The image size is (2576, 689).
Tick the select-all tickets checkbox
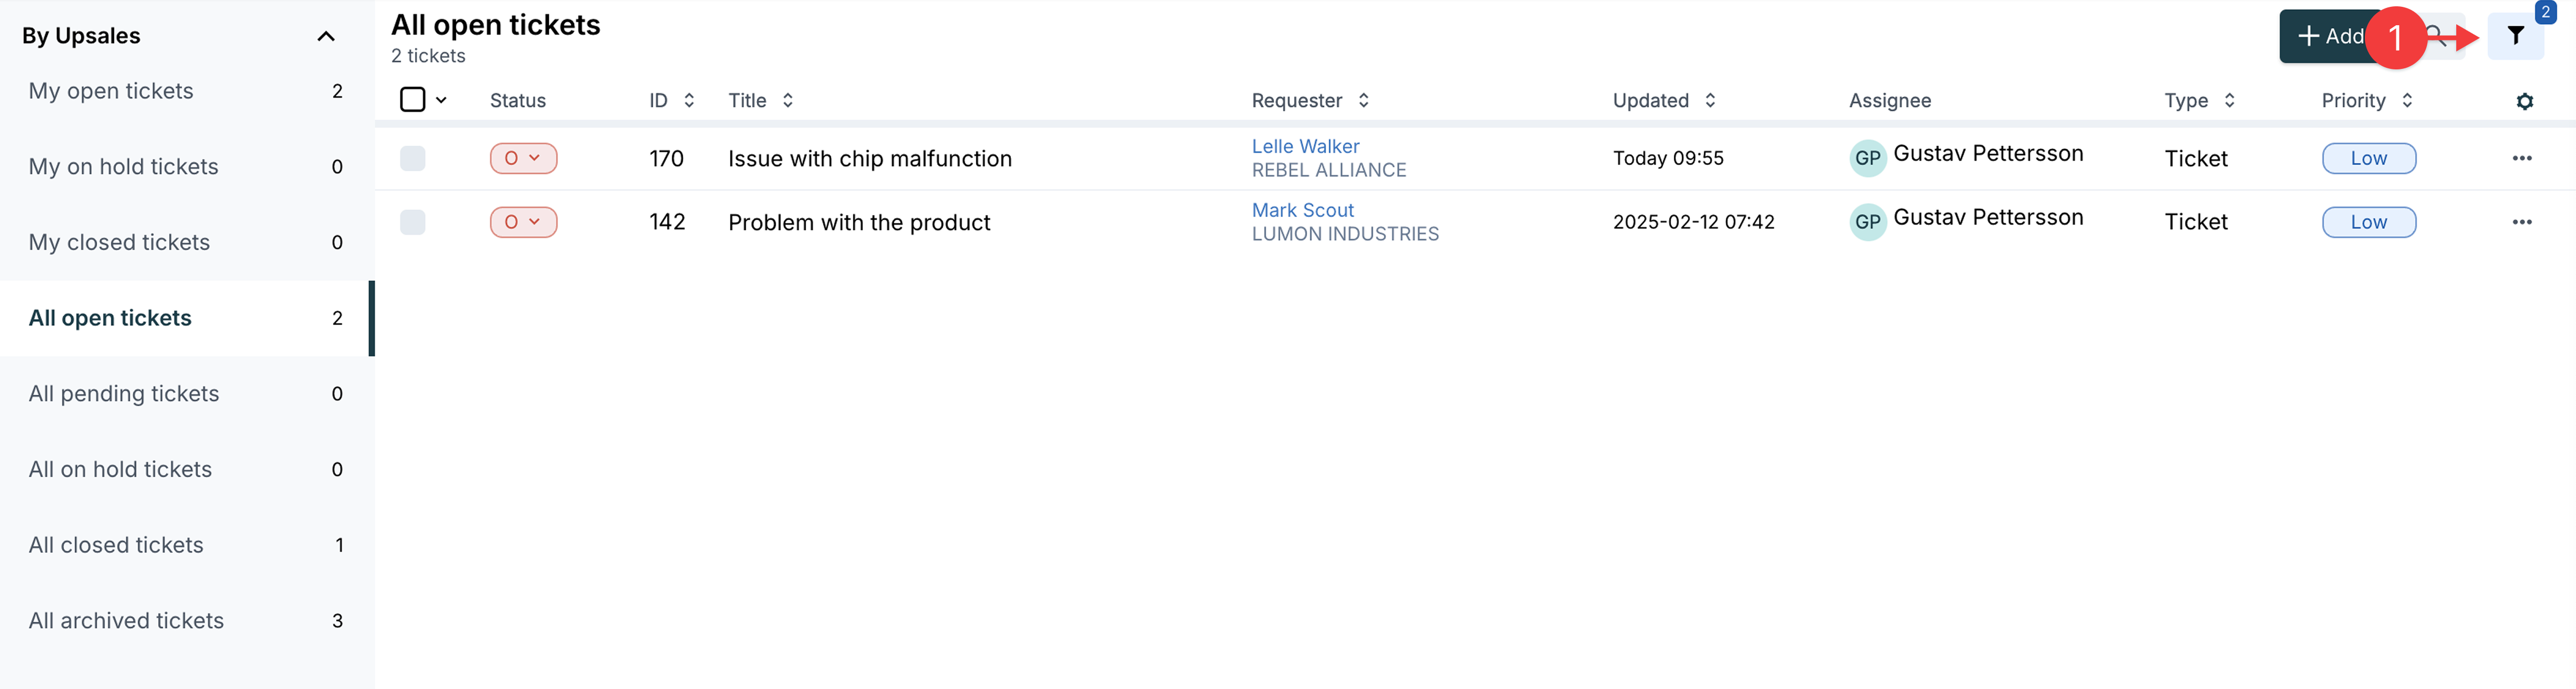click(412, 100)
